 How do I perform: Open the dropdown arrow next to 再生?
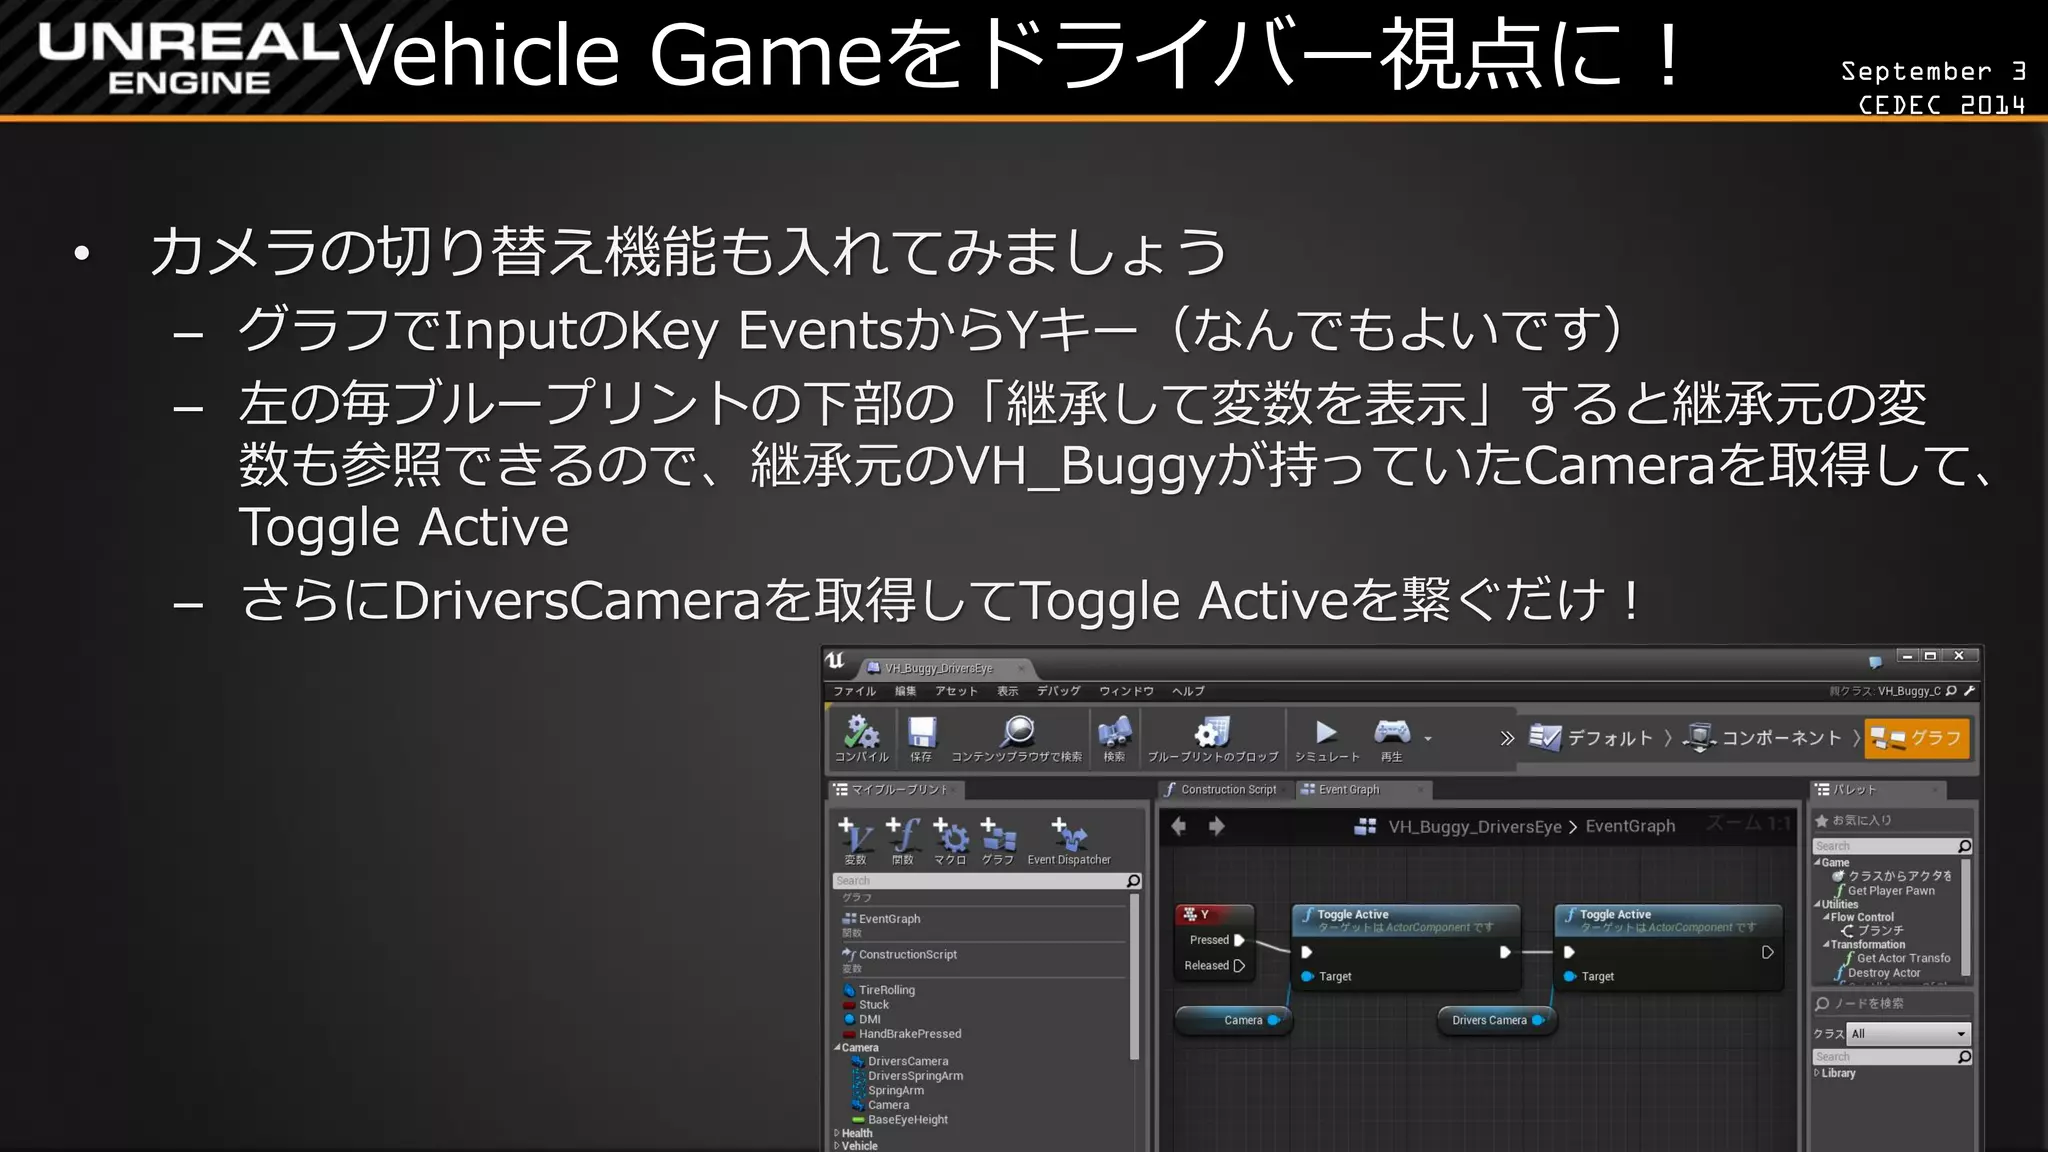1428,739
